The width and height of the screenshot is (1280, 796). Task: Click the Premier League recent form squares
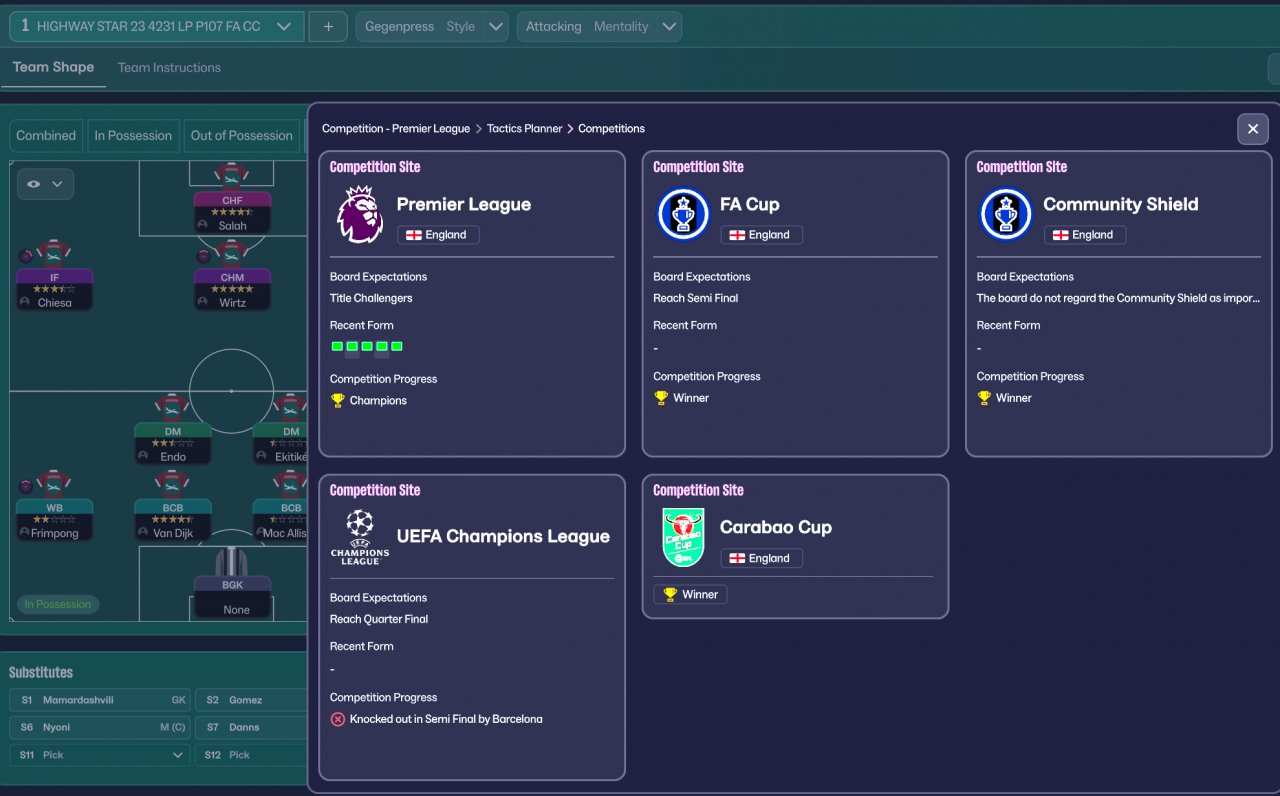367,347
